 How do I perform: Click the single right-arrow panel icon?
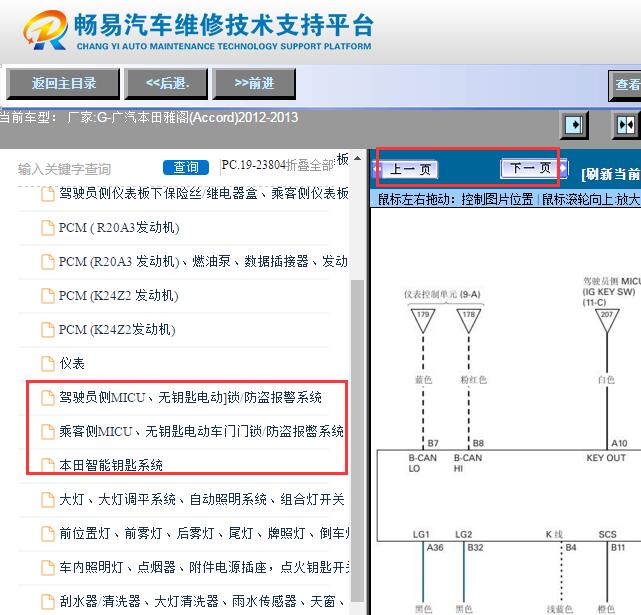[x=574, y=124]
